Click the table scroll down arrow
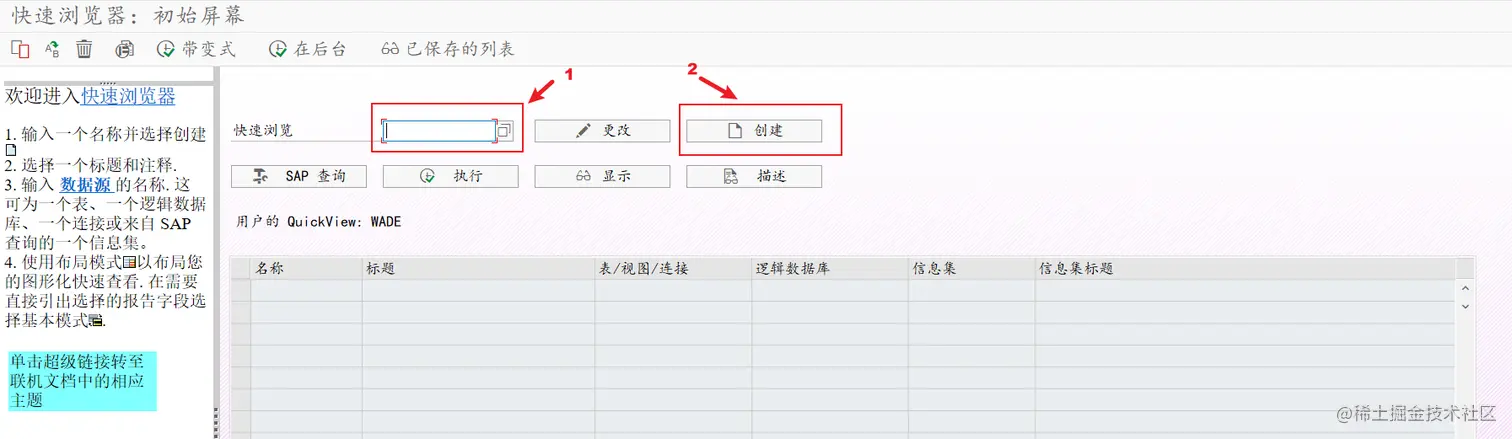Viewport: 1512px width, 439px height. tap(1465, 305)
